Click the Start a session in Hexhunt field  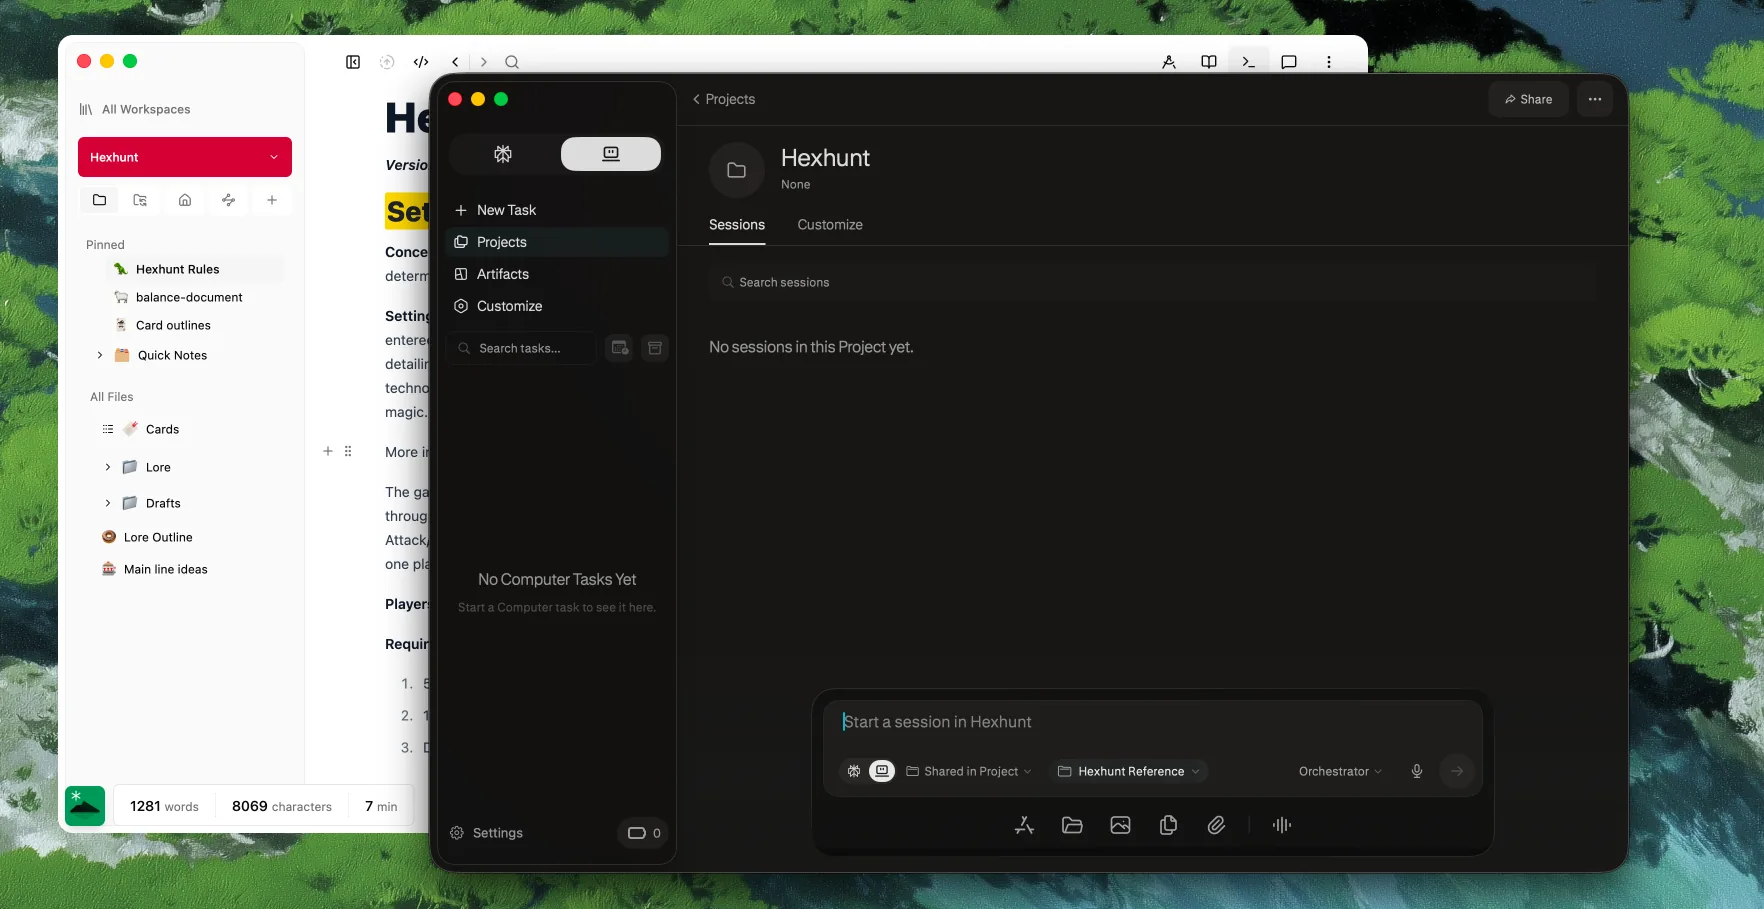point(1152,722)
